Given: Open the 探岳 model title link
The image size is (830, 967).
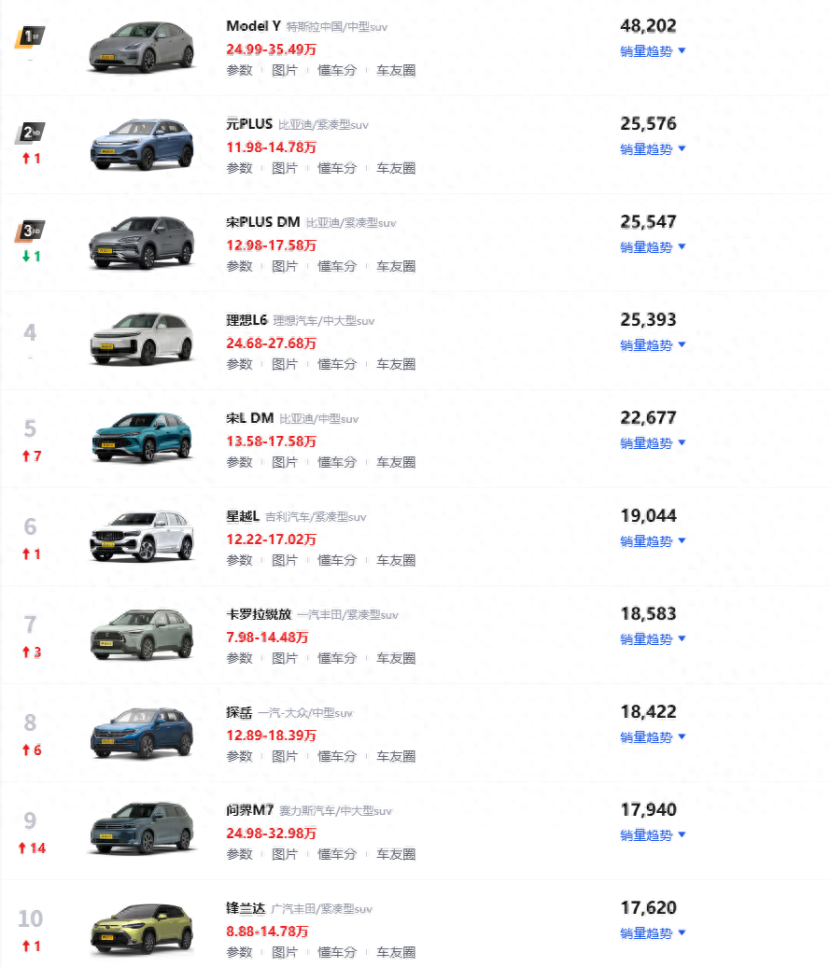Looking at the screenshot, I should [239, 713].
